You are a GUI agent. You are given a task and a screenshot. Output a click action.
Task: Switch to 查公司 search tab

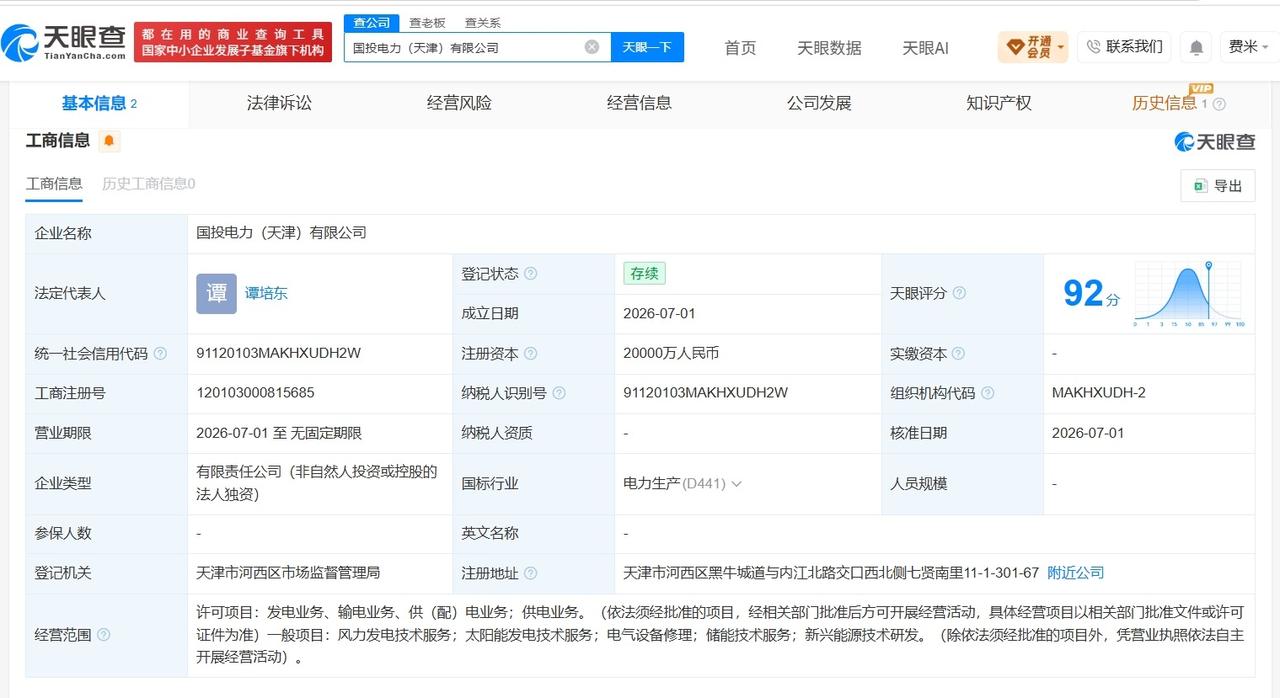tap(372, 22)
